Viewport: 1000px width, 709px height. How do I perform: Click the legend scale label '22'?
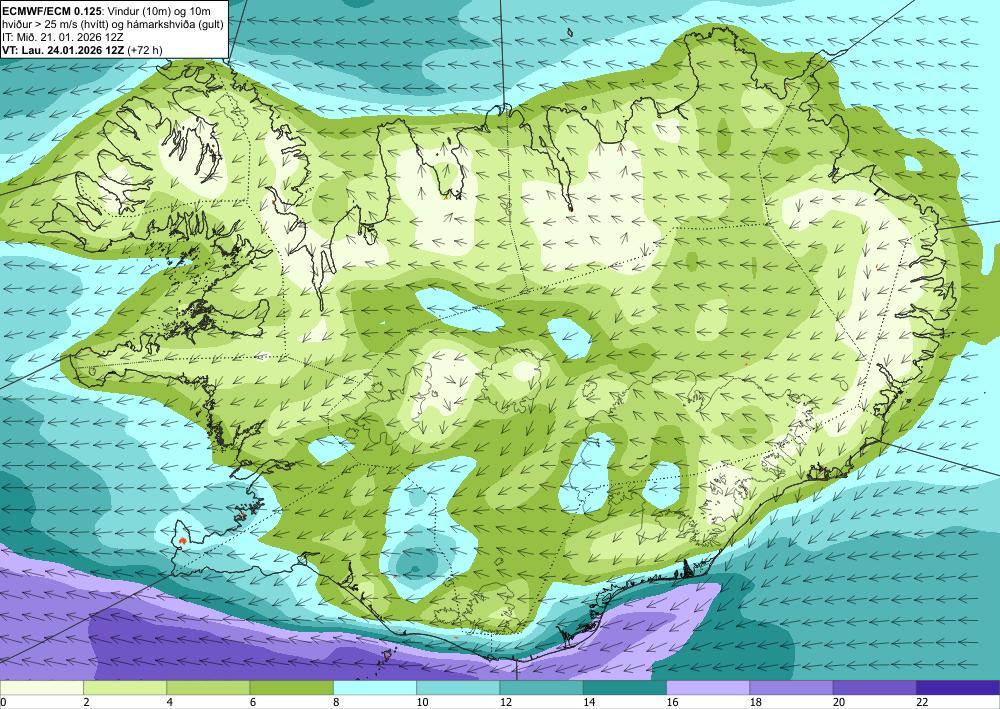(922, 702)
